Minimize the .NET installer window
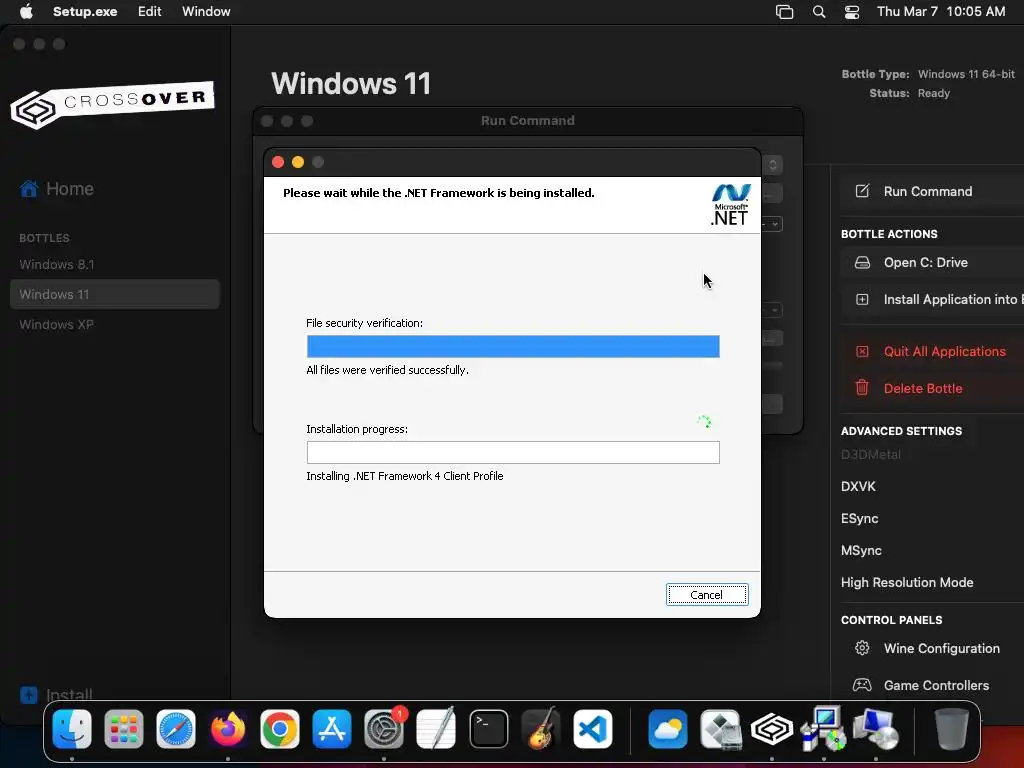The width and height of the screenshot is (1024, 768). 298,162
